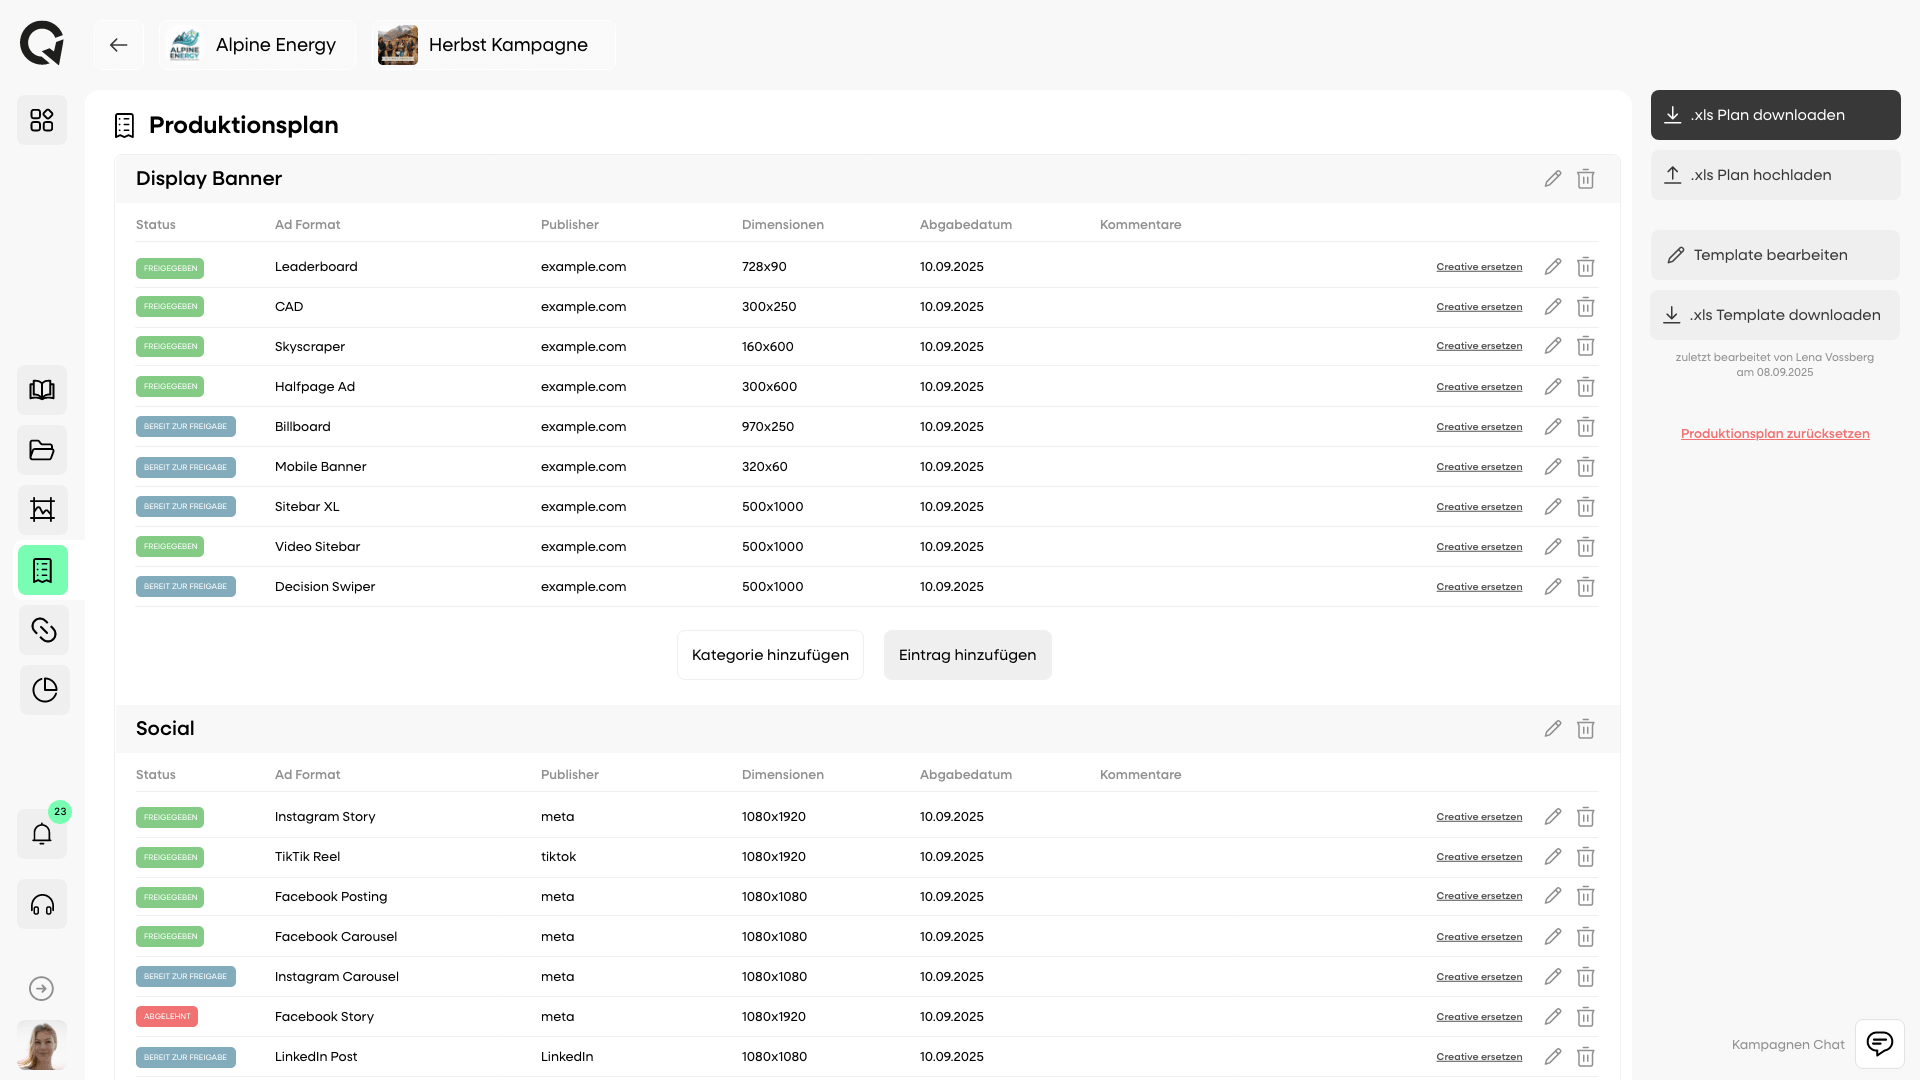Download the plan via .xls Plan downloaden

pos(1775,114)
